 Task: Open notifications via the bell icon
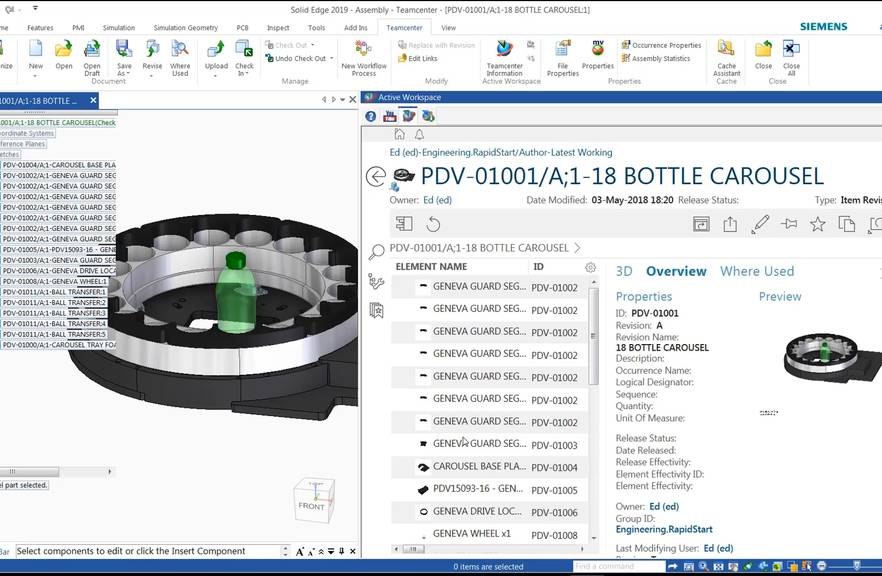pos(419,133)
